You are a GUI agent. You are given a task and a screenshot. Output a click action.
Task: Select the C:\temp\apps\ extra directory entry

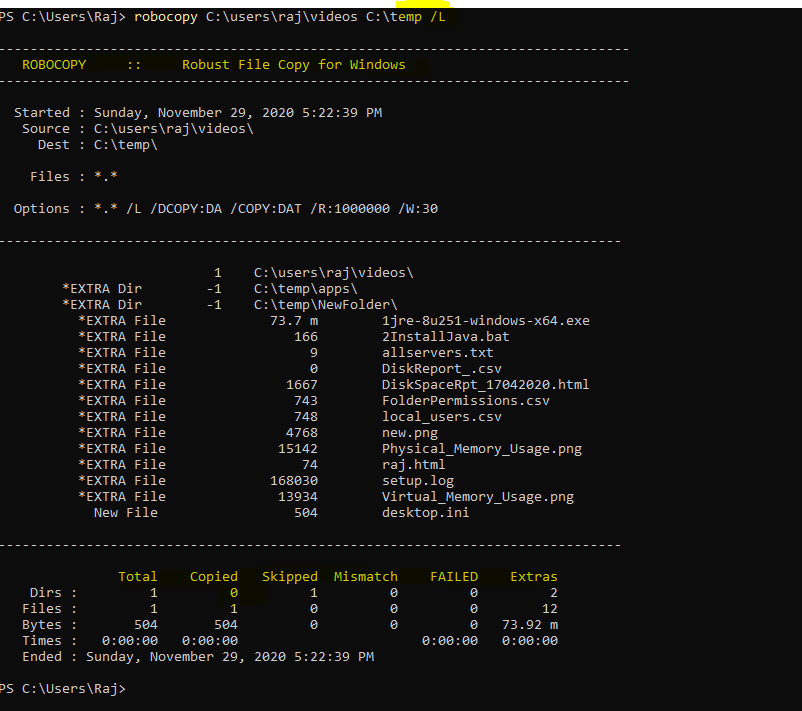pos(305,288)
